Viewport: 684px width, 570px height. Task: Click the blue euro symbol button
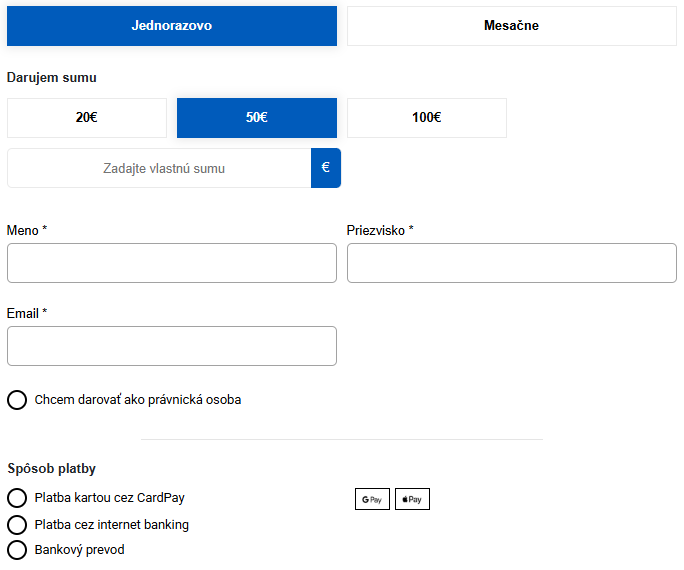pyautogui.click(x=325, y=168)
